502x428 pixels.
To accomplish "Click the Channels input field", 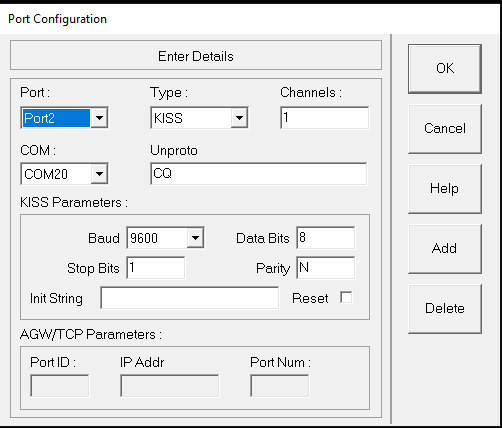I will click(x=325, y=118).
